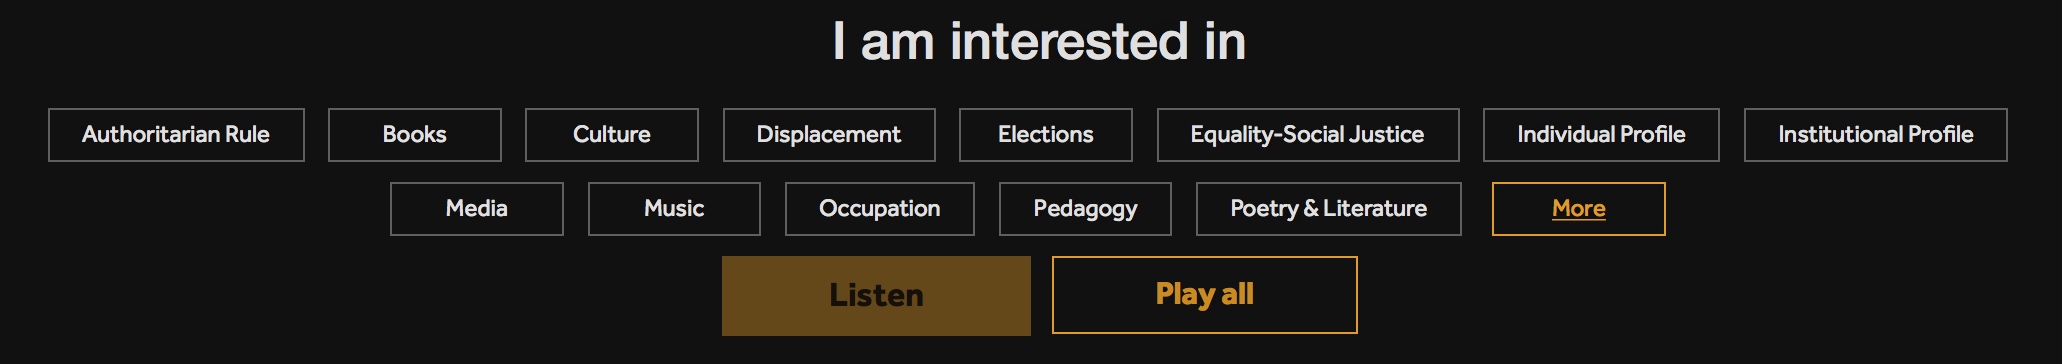Expand more topics with the More link

[x=1579, y=209]
